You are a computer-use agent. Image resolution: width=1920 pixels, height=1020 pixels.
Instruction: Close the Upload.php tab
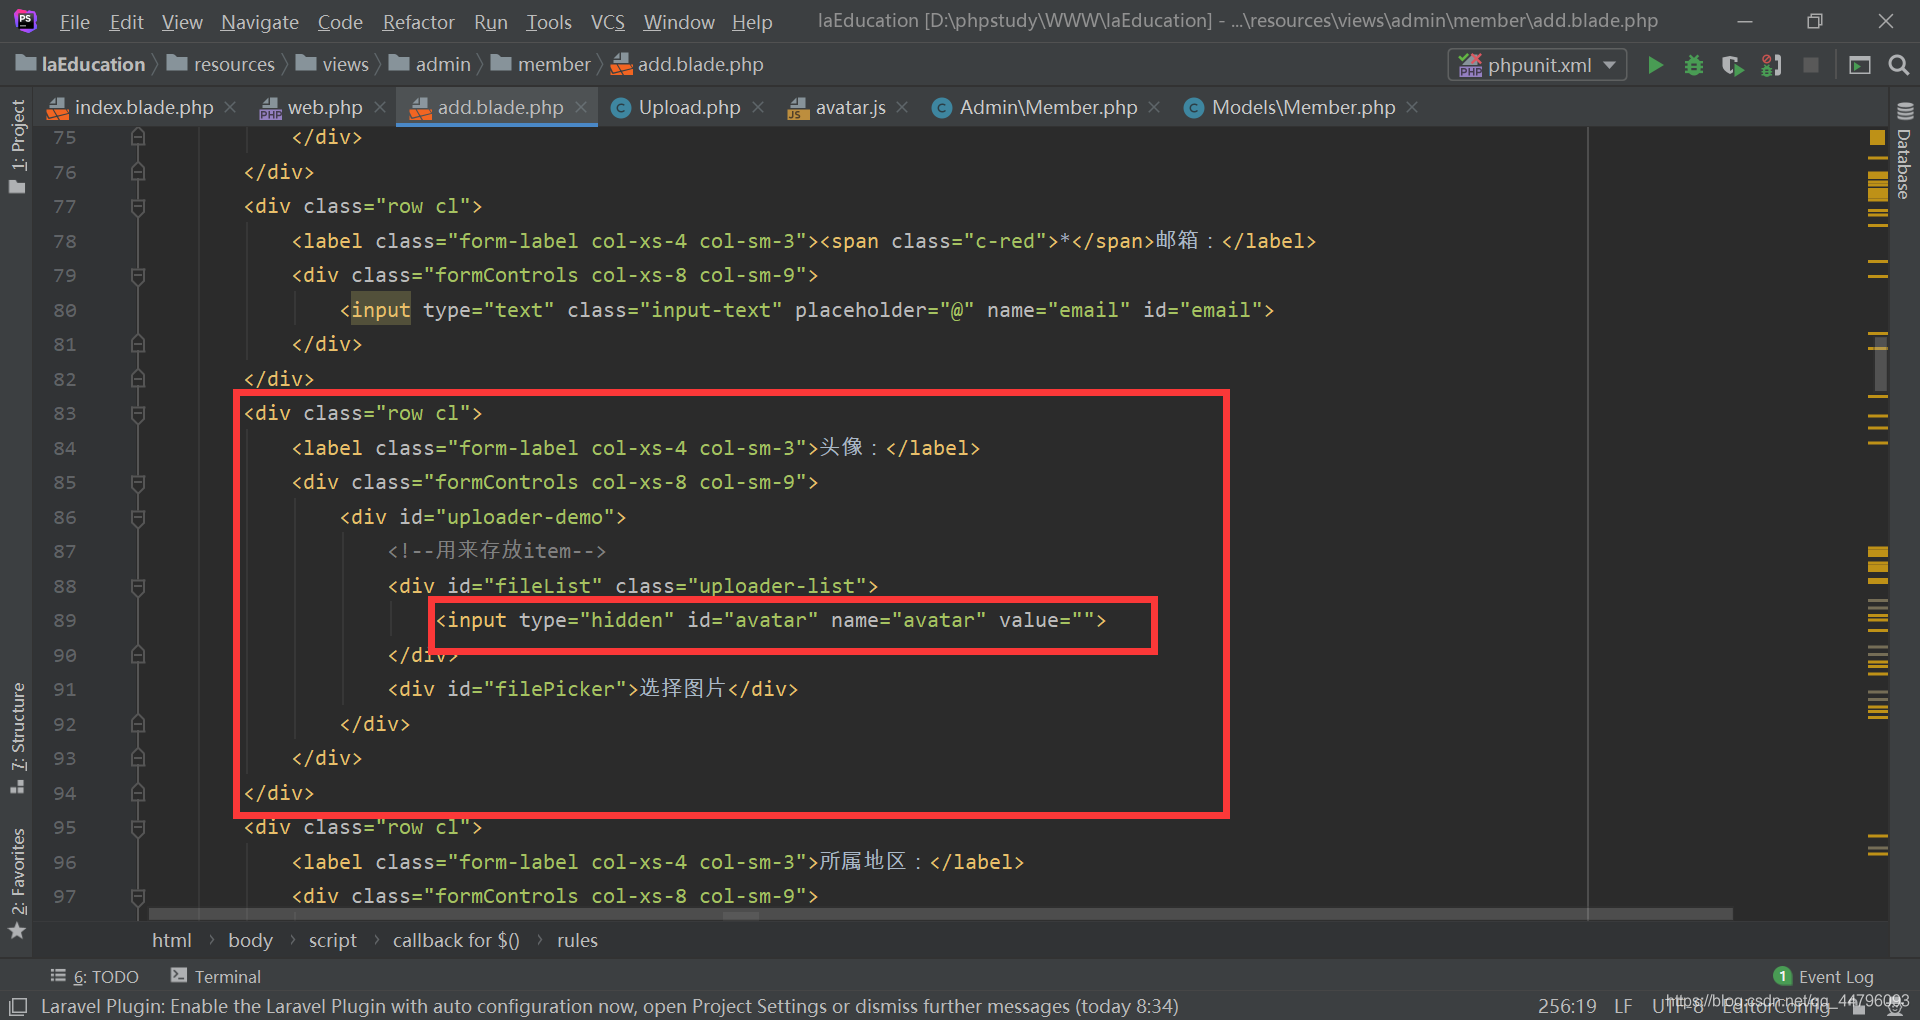[758, 107]
